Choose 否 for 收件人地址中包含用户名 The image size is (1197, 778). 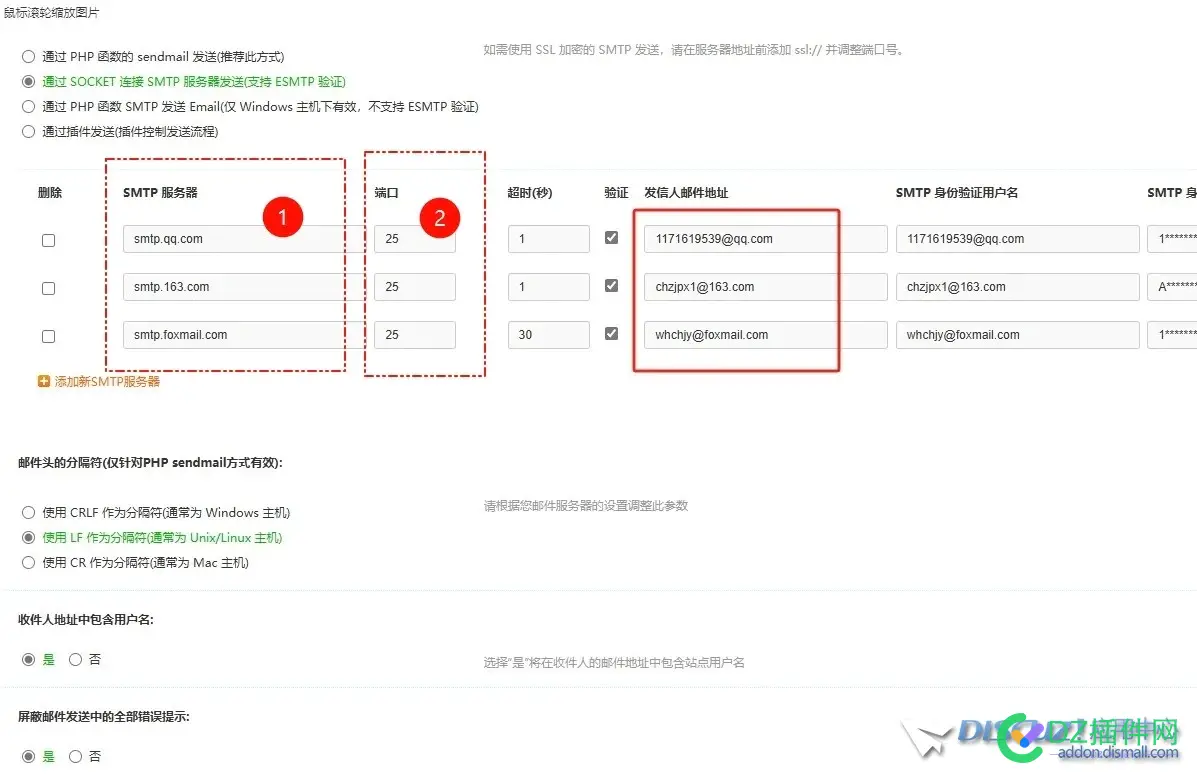(x=75, y=659)
